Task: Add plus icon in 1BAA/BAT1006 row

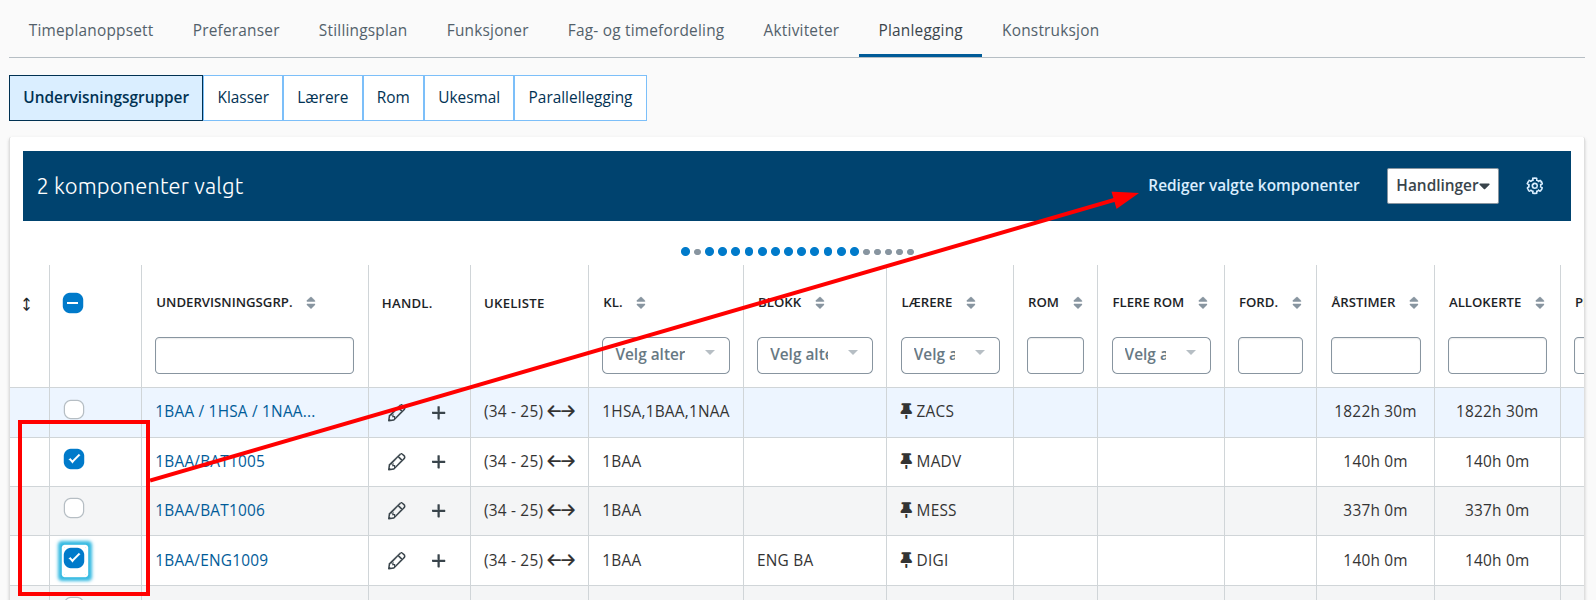Action: click(438, 511)
